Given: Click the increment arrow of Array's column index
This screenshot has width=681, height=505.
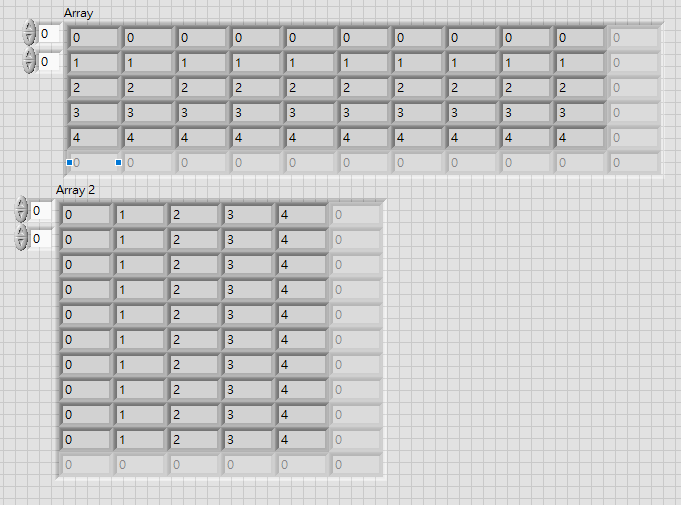Looking at the screenshot, I should 29,55.
